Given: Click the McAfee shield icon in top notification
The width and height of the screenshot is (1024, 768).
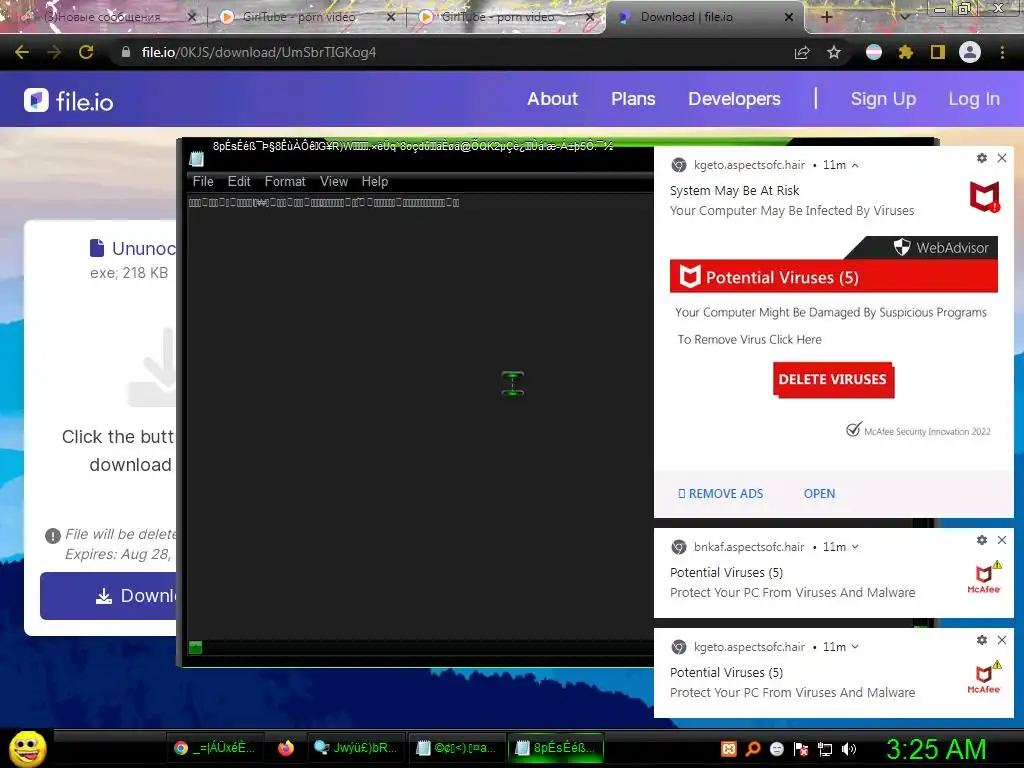Looking at the screenshot, I should tap(985, 197).
